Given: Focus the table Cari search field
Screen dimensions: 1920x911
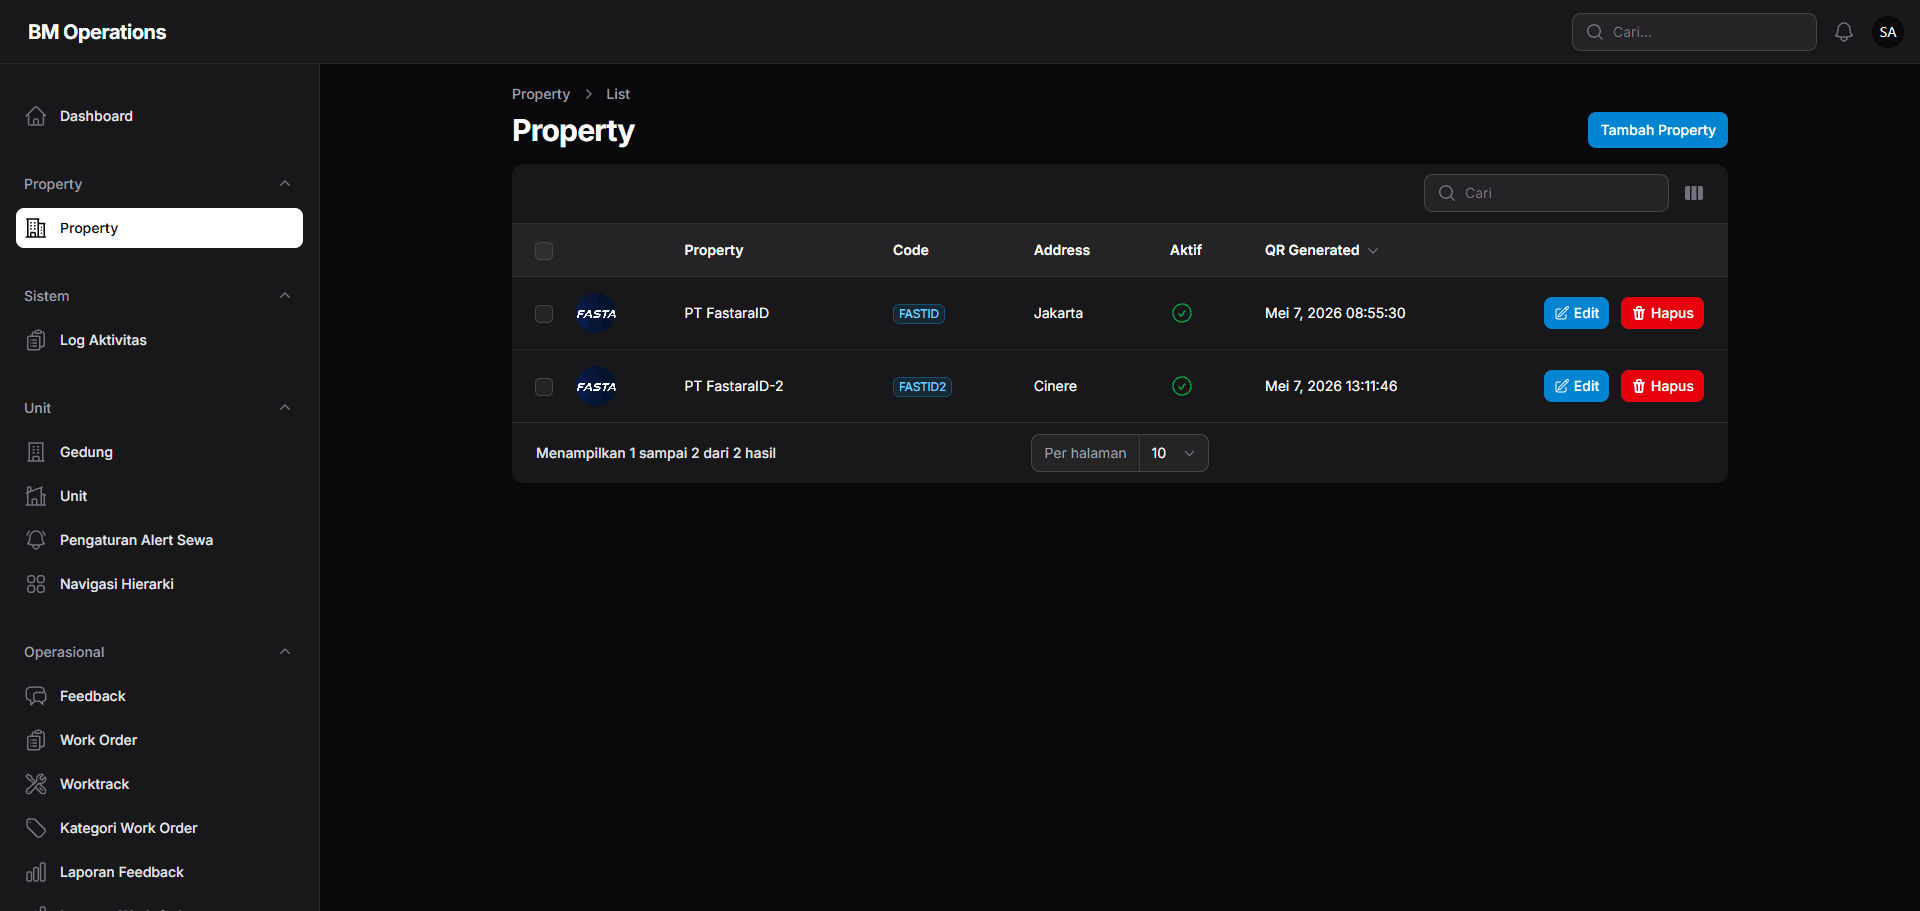Looking at the screenshot, I should (1546, 193).
